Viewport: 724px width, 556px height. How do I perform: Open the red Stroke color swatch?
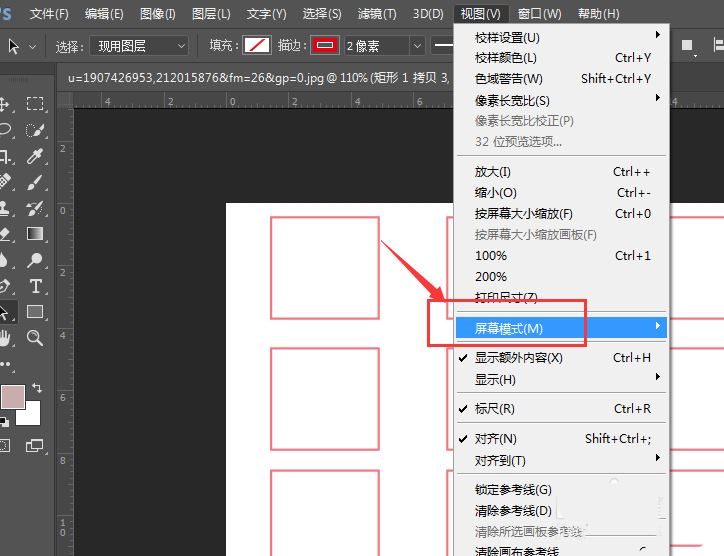click(325, 45)
